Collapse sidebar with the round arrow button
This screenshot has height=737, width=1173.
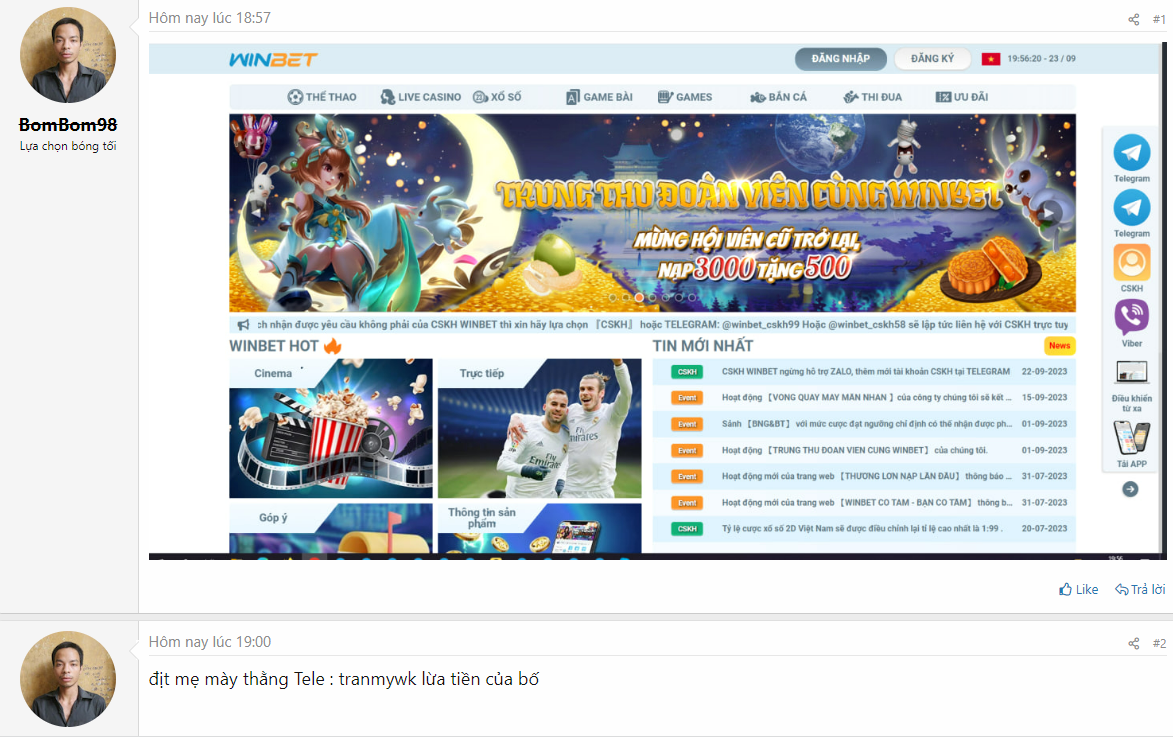point(1130,489)
